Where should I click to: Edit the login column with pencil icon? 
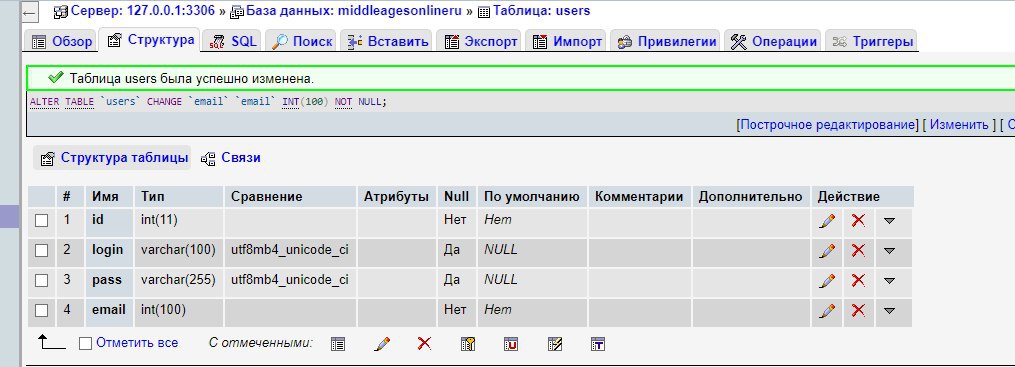click(827, 250)
